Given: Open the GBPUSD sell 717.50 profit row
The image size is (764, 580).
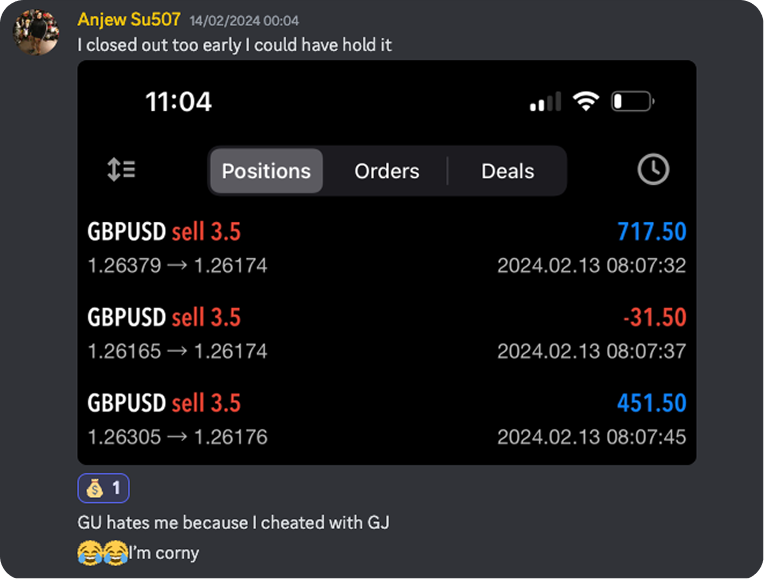Looking at the screenshot, I should point(386,248).
